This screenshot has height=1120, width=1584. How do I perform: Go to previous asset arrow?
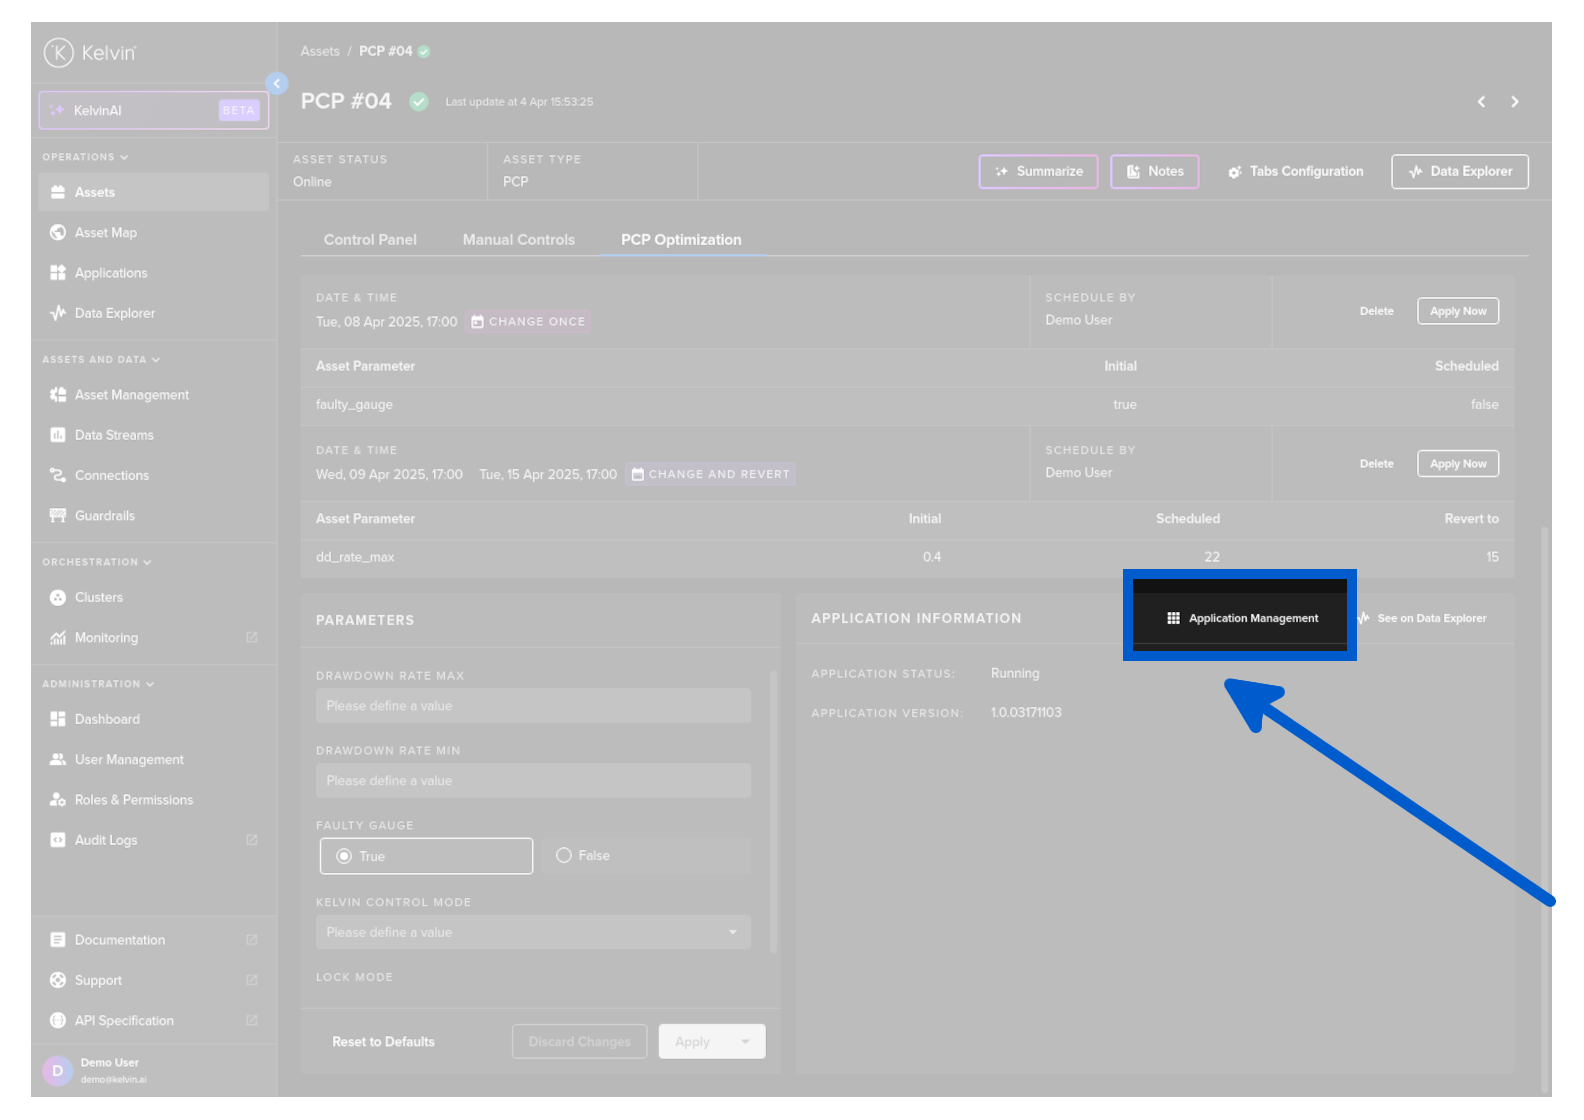pyautogui.click(x=1481, y=102)
